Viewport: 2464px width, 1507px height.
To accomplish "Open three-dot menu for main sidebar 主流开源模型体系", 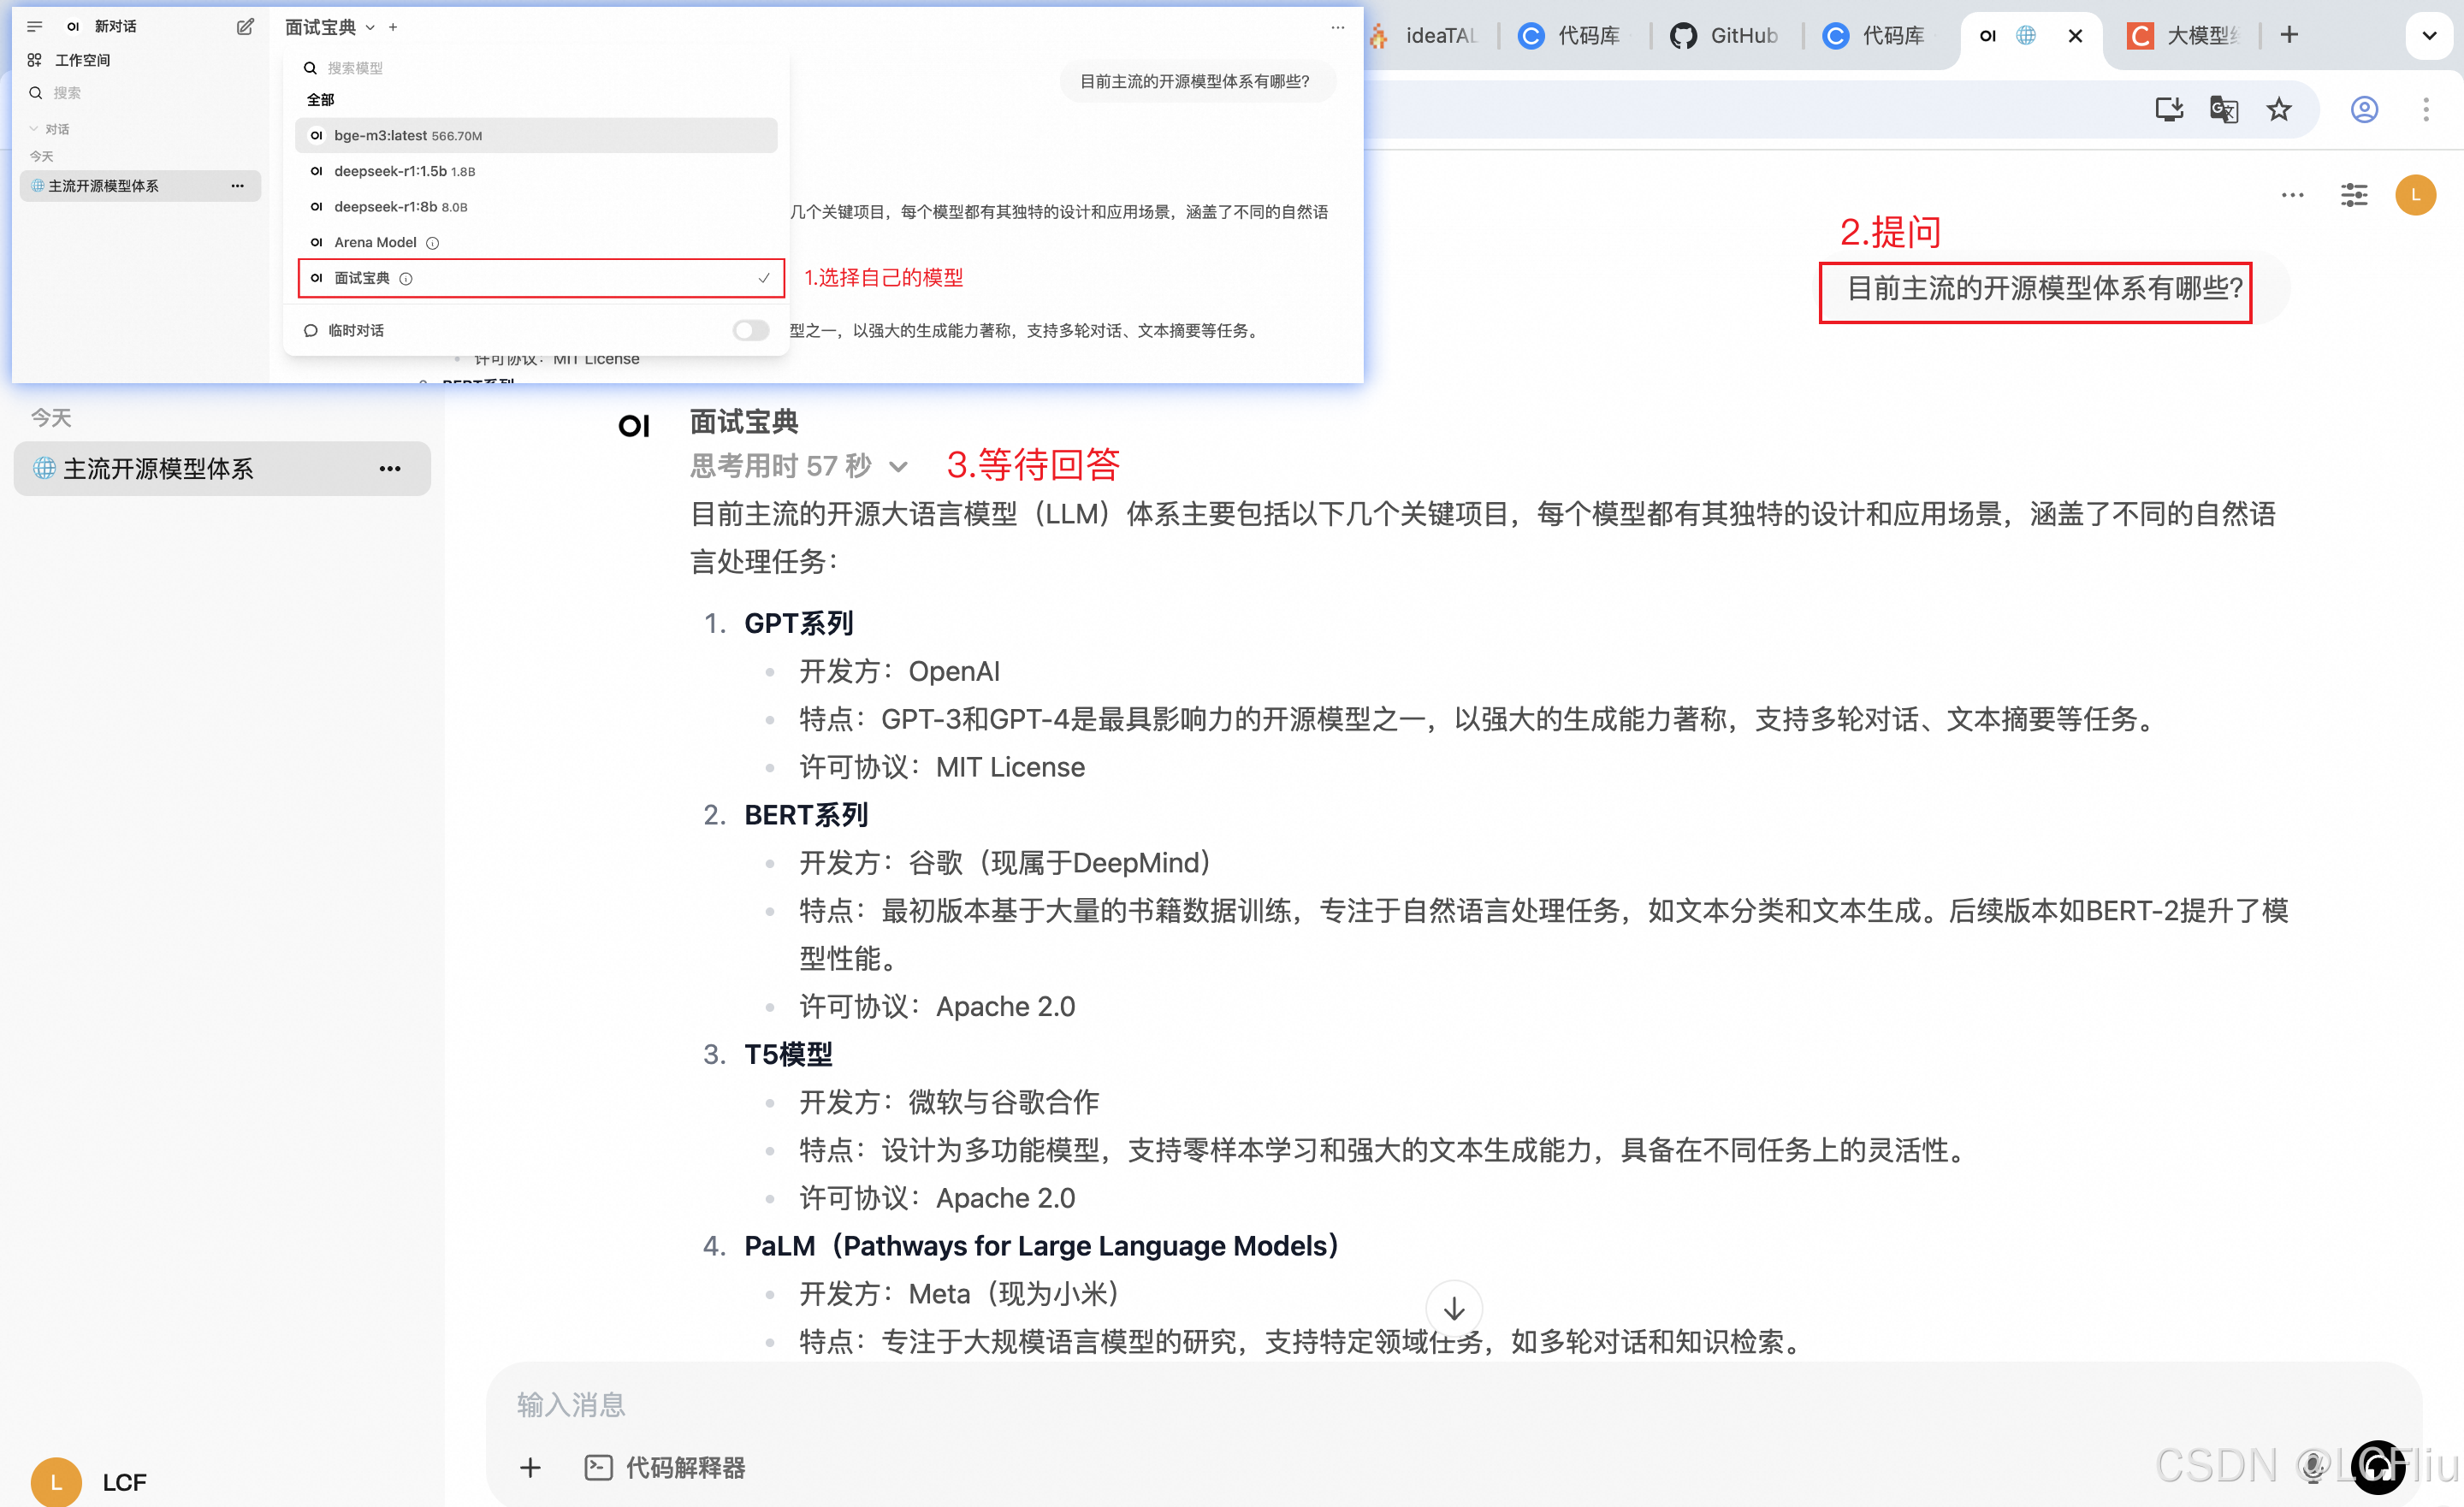I will tap(390, 468).
